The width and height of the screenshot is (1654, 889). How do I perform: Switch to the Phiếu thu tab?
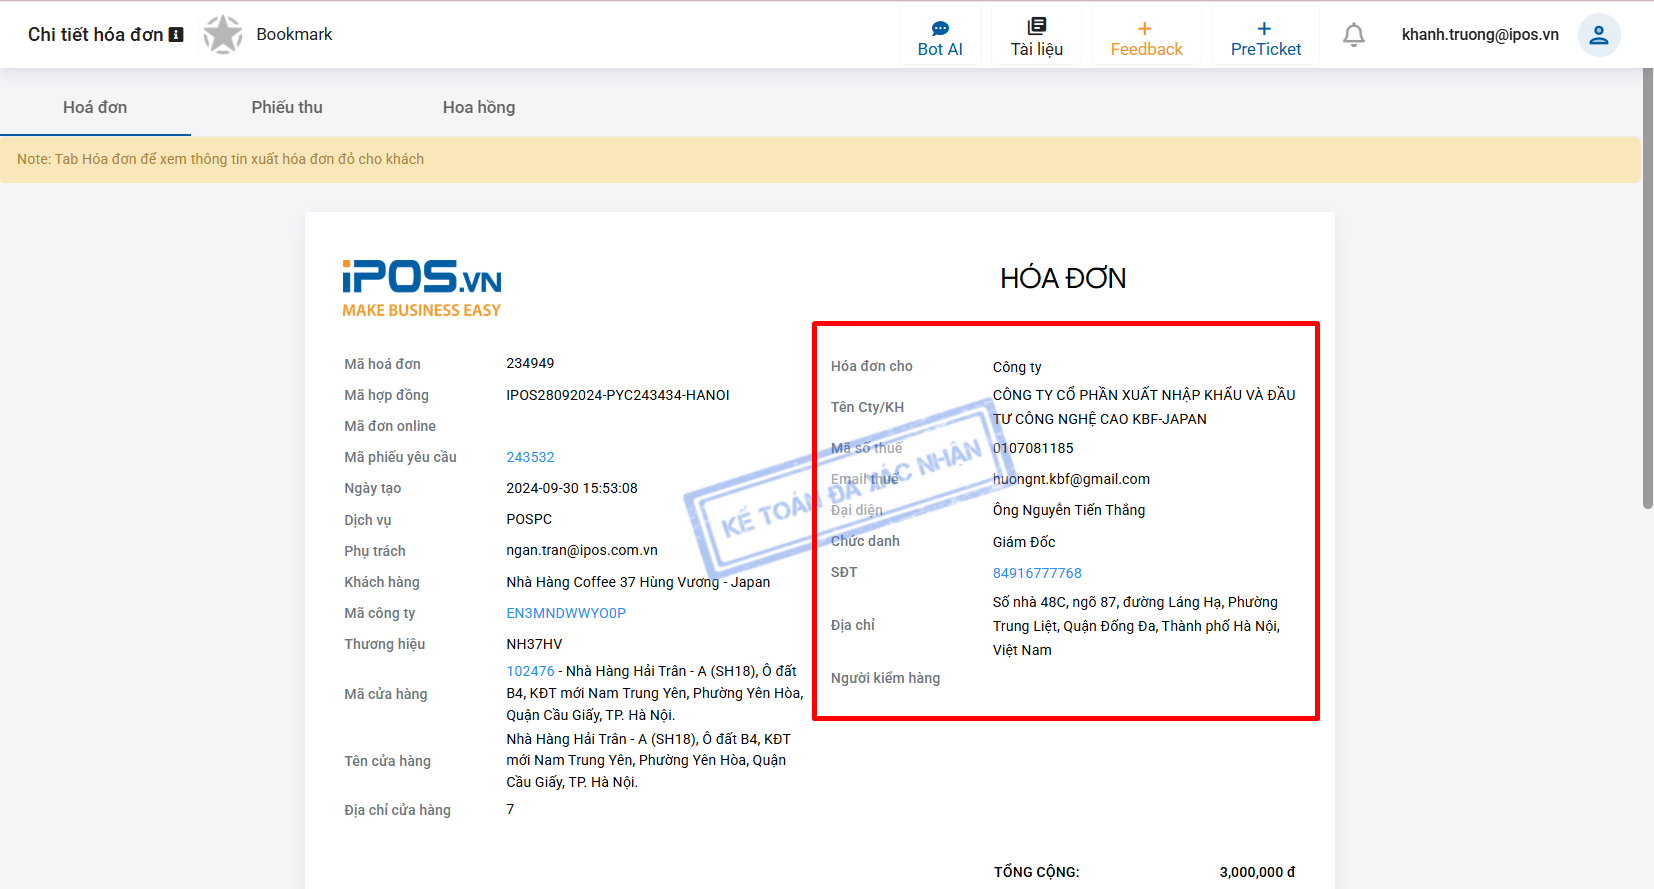[x=287, y=107]
